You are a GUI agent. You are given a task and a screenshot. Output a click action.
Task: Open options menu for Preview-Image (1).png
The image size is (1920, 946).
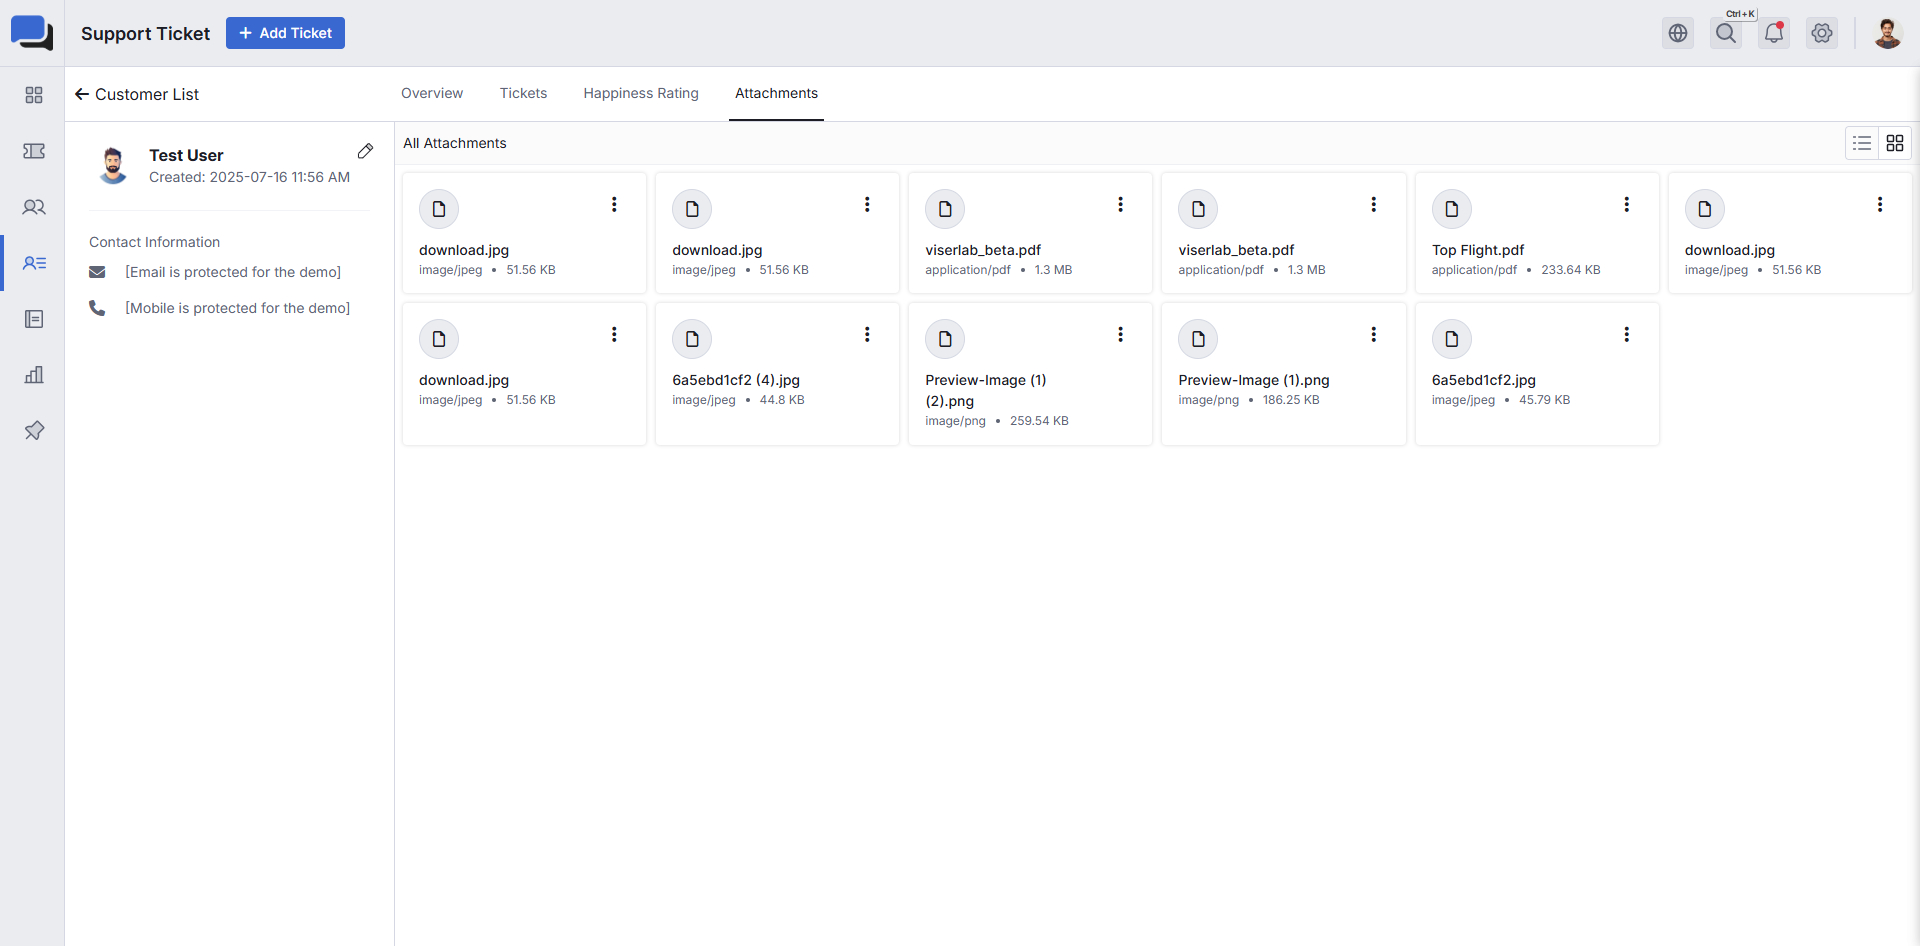1374,335
